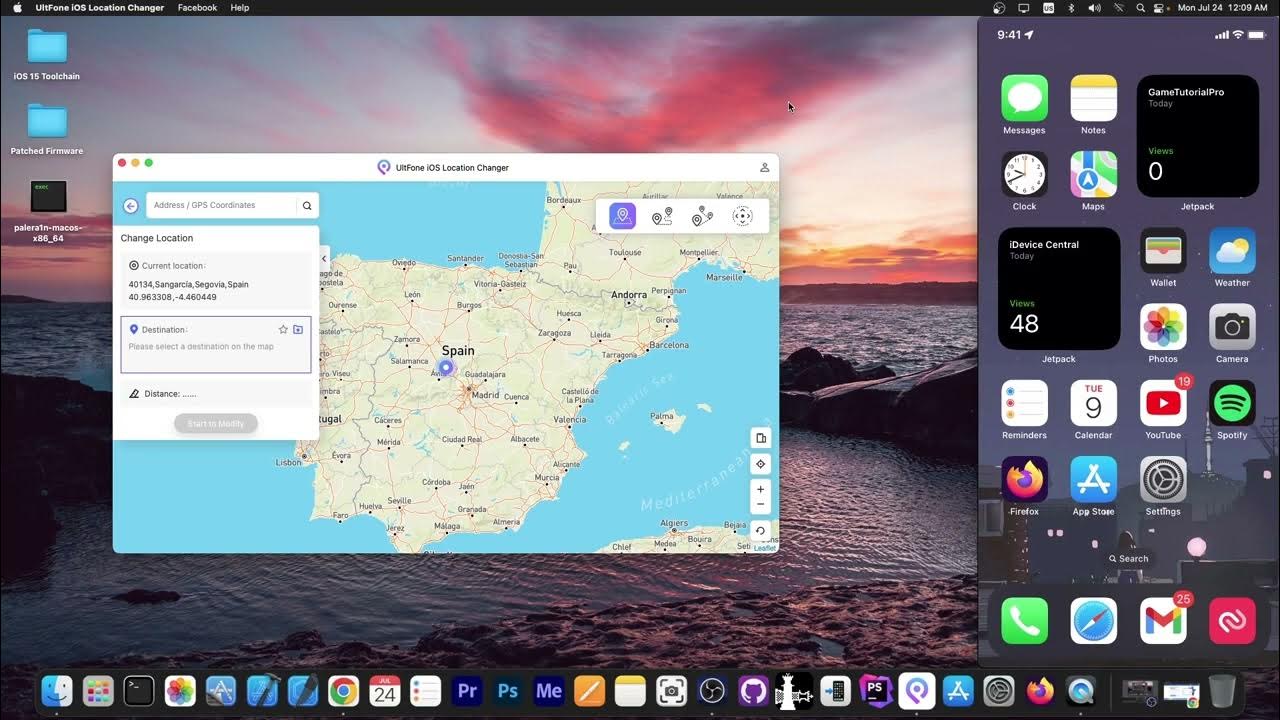
Task: Click the device panel icon on the map
Action: tap(761, 438)
